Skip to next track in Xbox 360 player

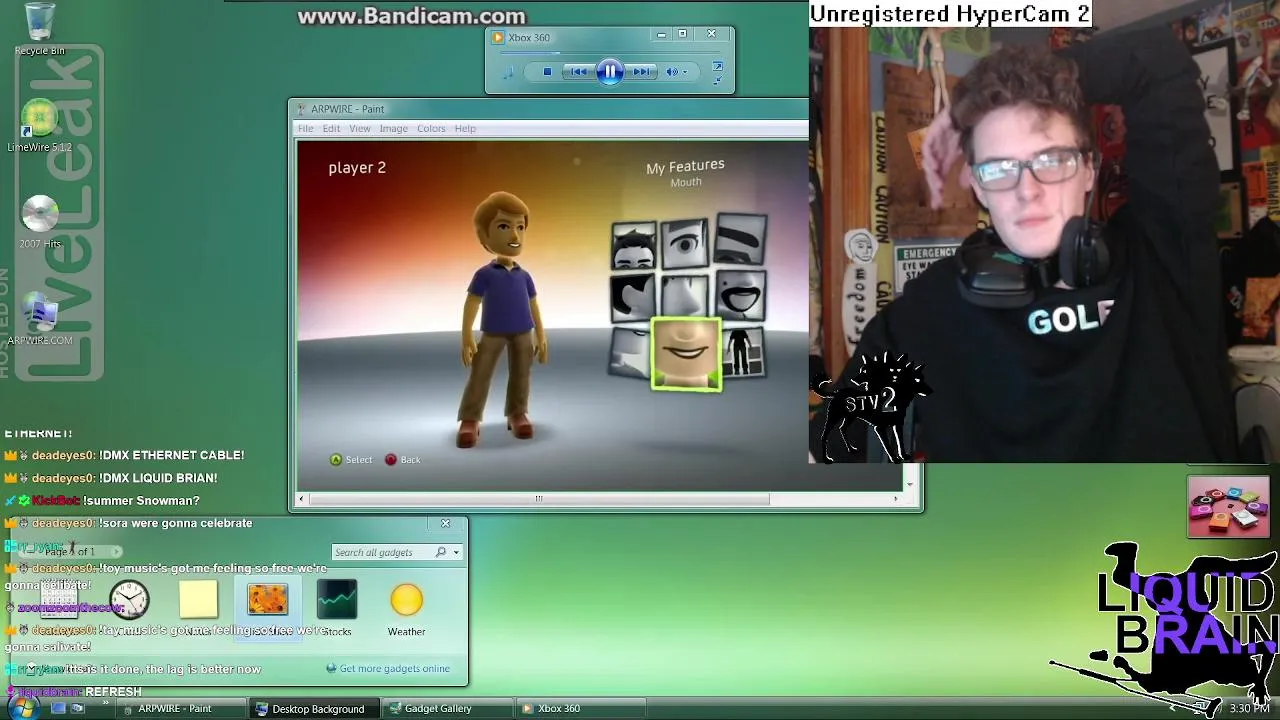[x=642, y=72]
